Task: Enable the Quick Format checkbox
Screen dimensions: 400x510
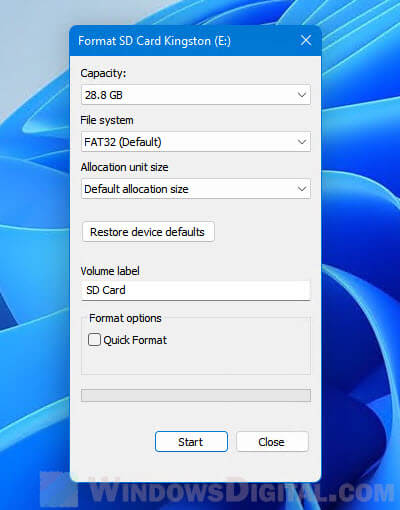Action: (94, 340)
